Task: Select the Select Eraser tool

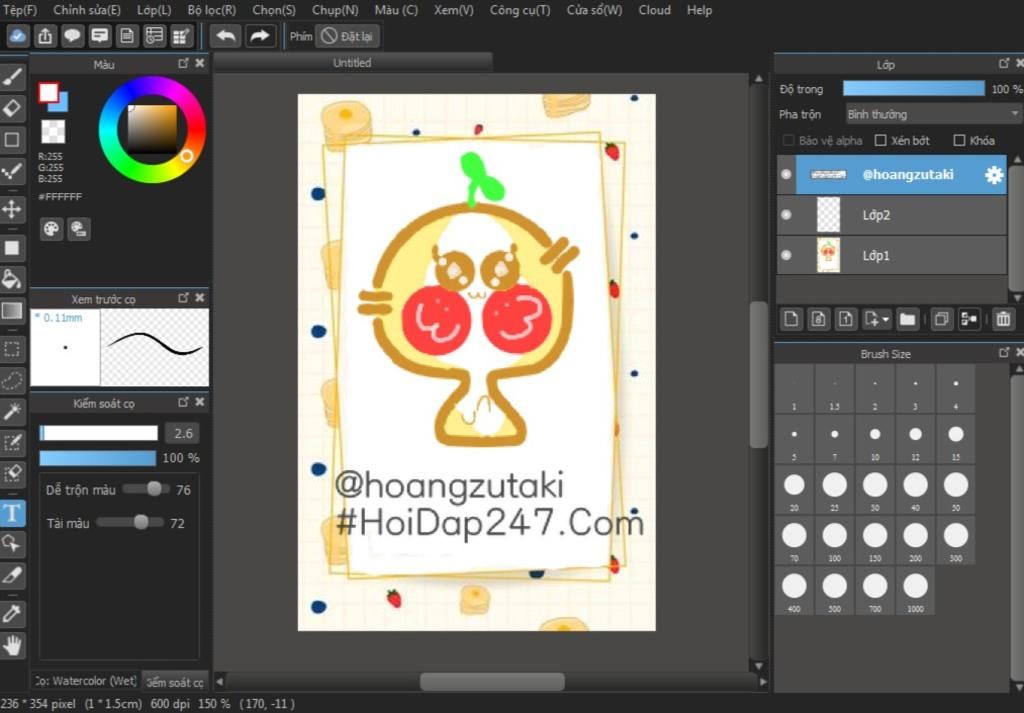Action: coord(12,474)
